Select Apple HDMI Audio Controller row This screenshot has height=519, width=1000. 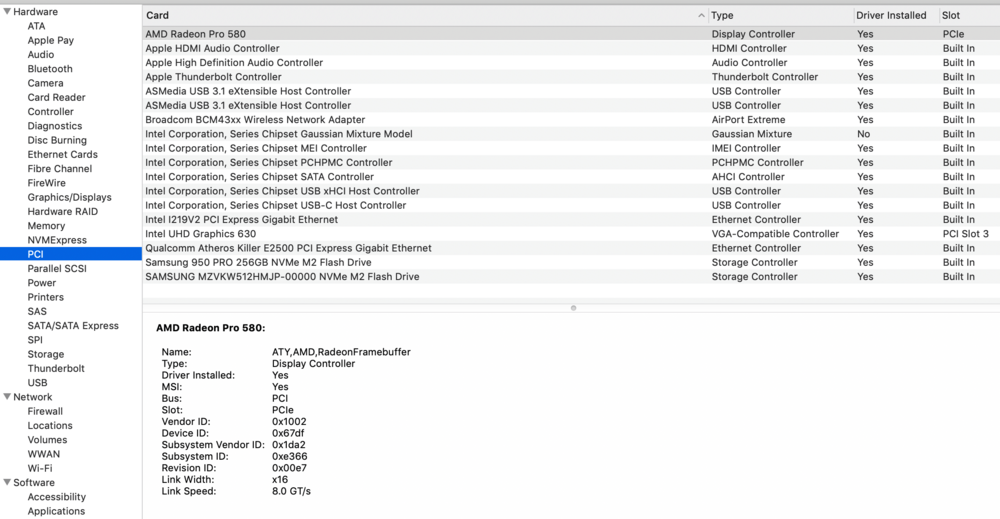571,48
